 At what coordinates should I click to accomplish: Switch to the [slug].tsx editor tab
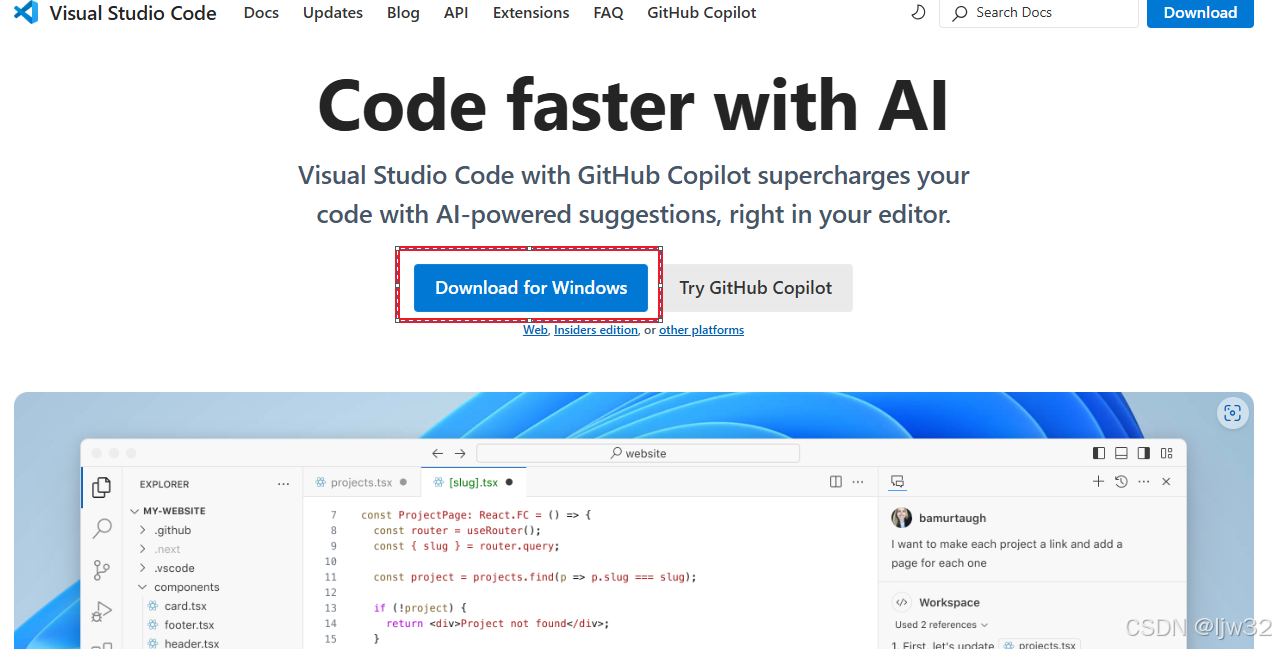coord(473,482)
